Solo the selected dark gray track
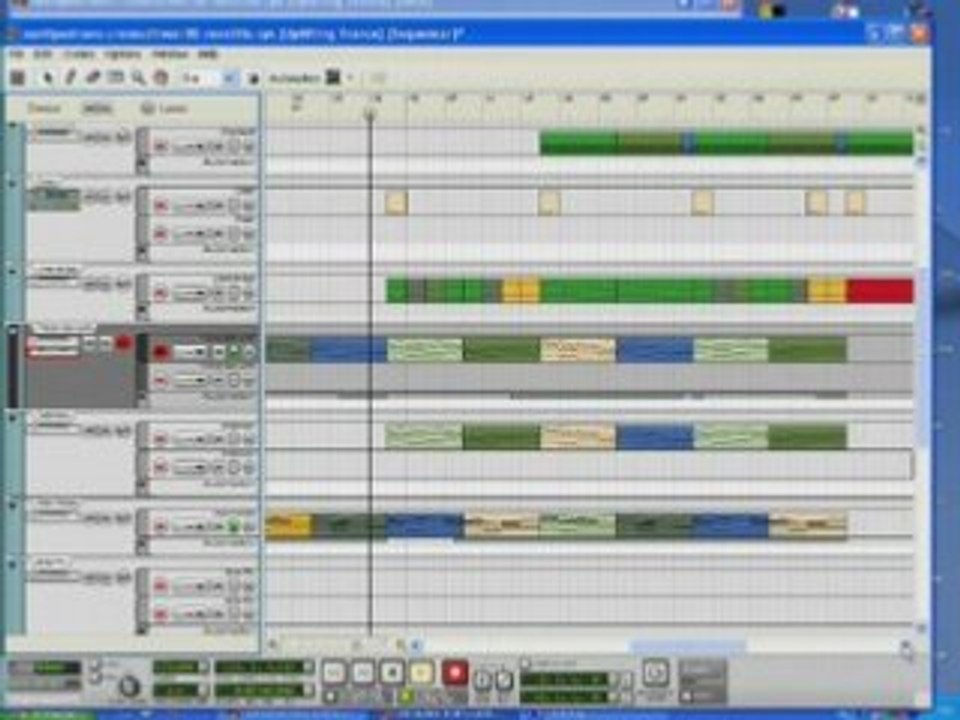Screen dimensions: 960x720 click(x=105, y=344)
